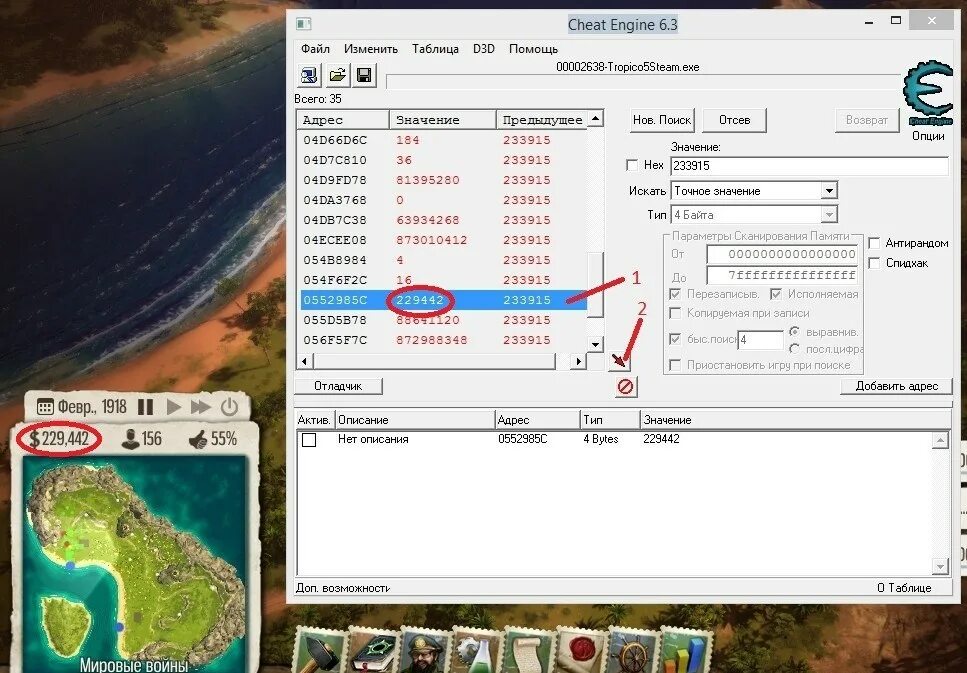
Task: Click the hammer build stamp in Tropico
Action: point(320,650)
